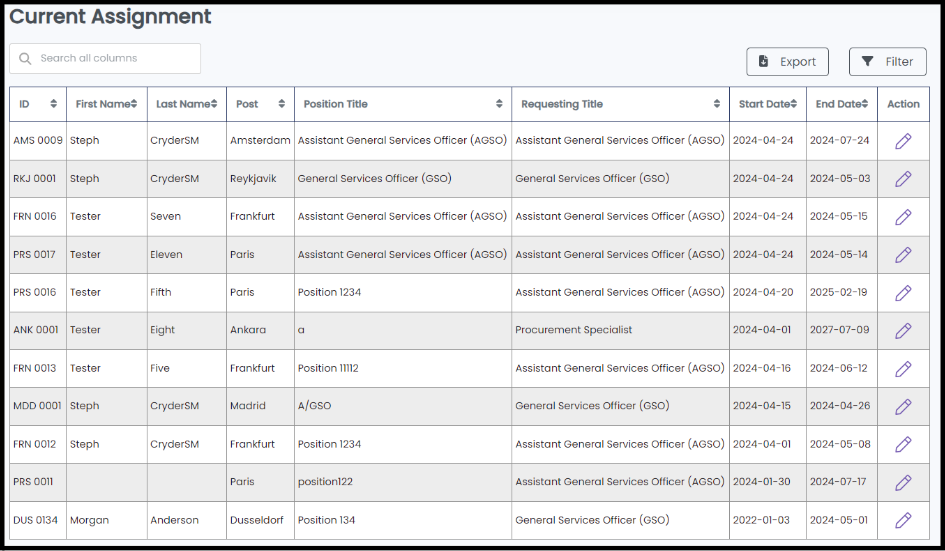Click the Current Assignment heading
This screenshot has height=551, width=945.
[x=110, y=16]
